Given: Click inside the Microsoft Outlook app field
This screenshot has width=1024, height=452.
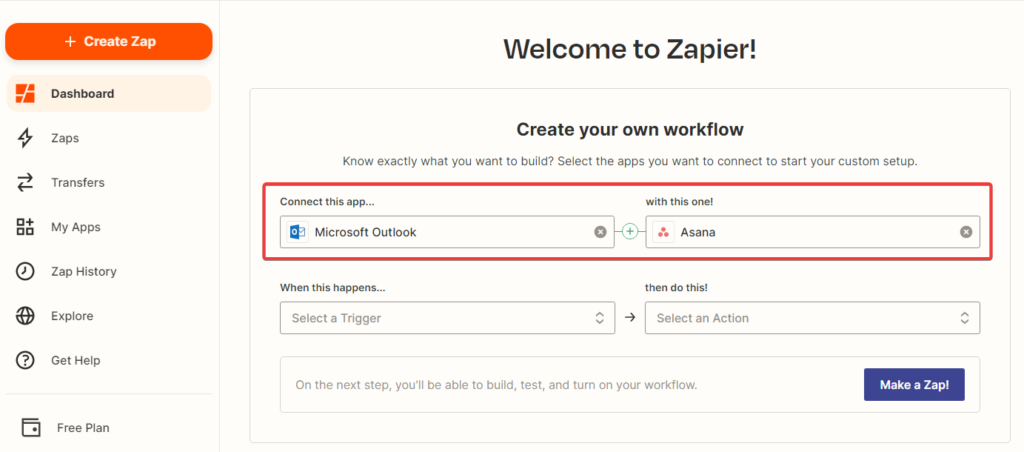Looking at the screenshot, I should [x=450, y=232].
